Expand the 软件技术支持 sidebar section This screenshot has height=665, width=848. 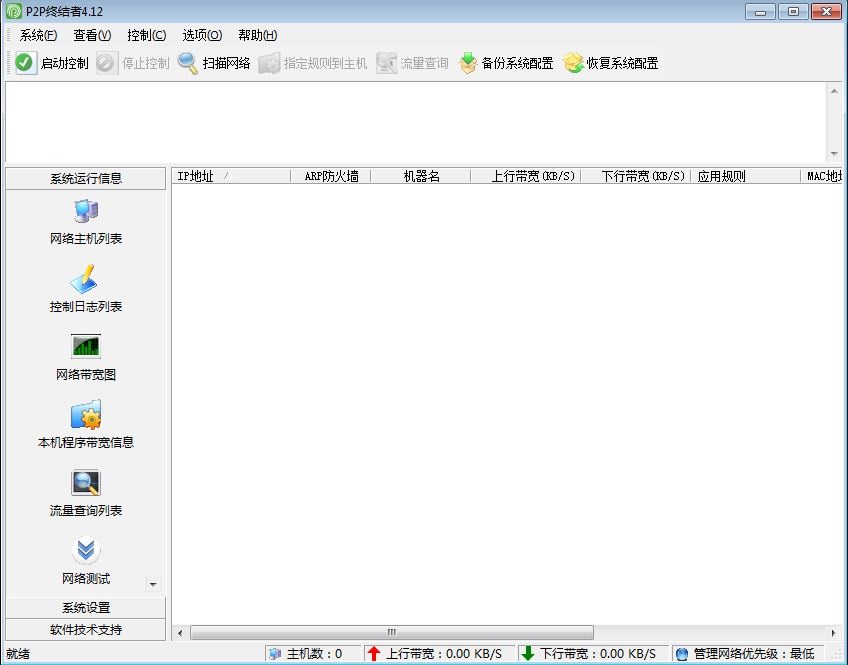86,630
